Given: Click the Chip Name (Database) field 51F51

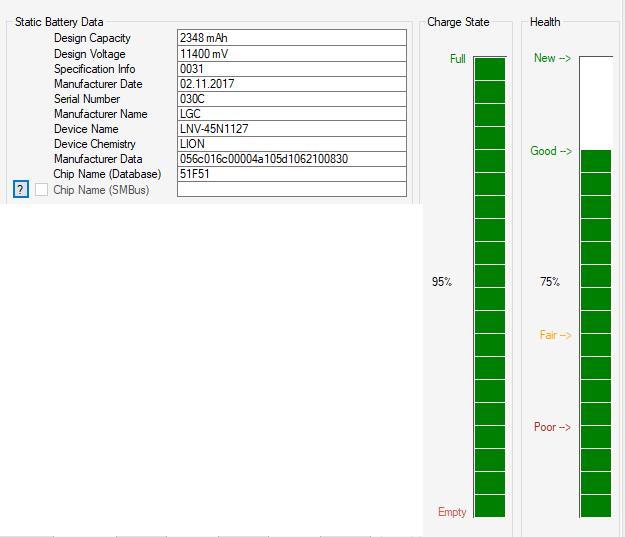Looking at the screenshot, I should tap(292, 174).
